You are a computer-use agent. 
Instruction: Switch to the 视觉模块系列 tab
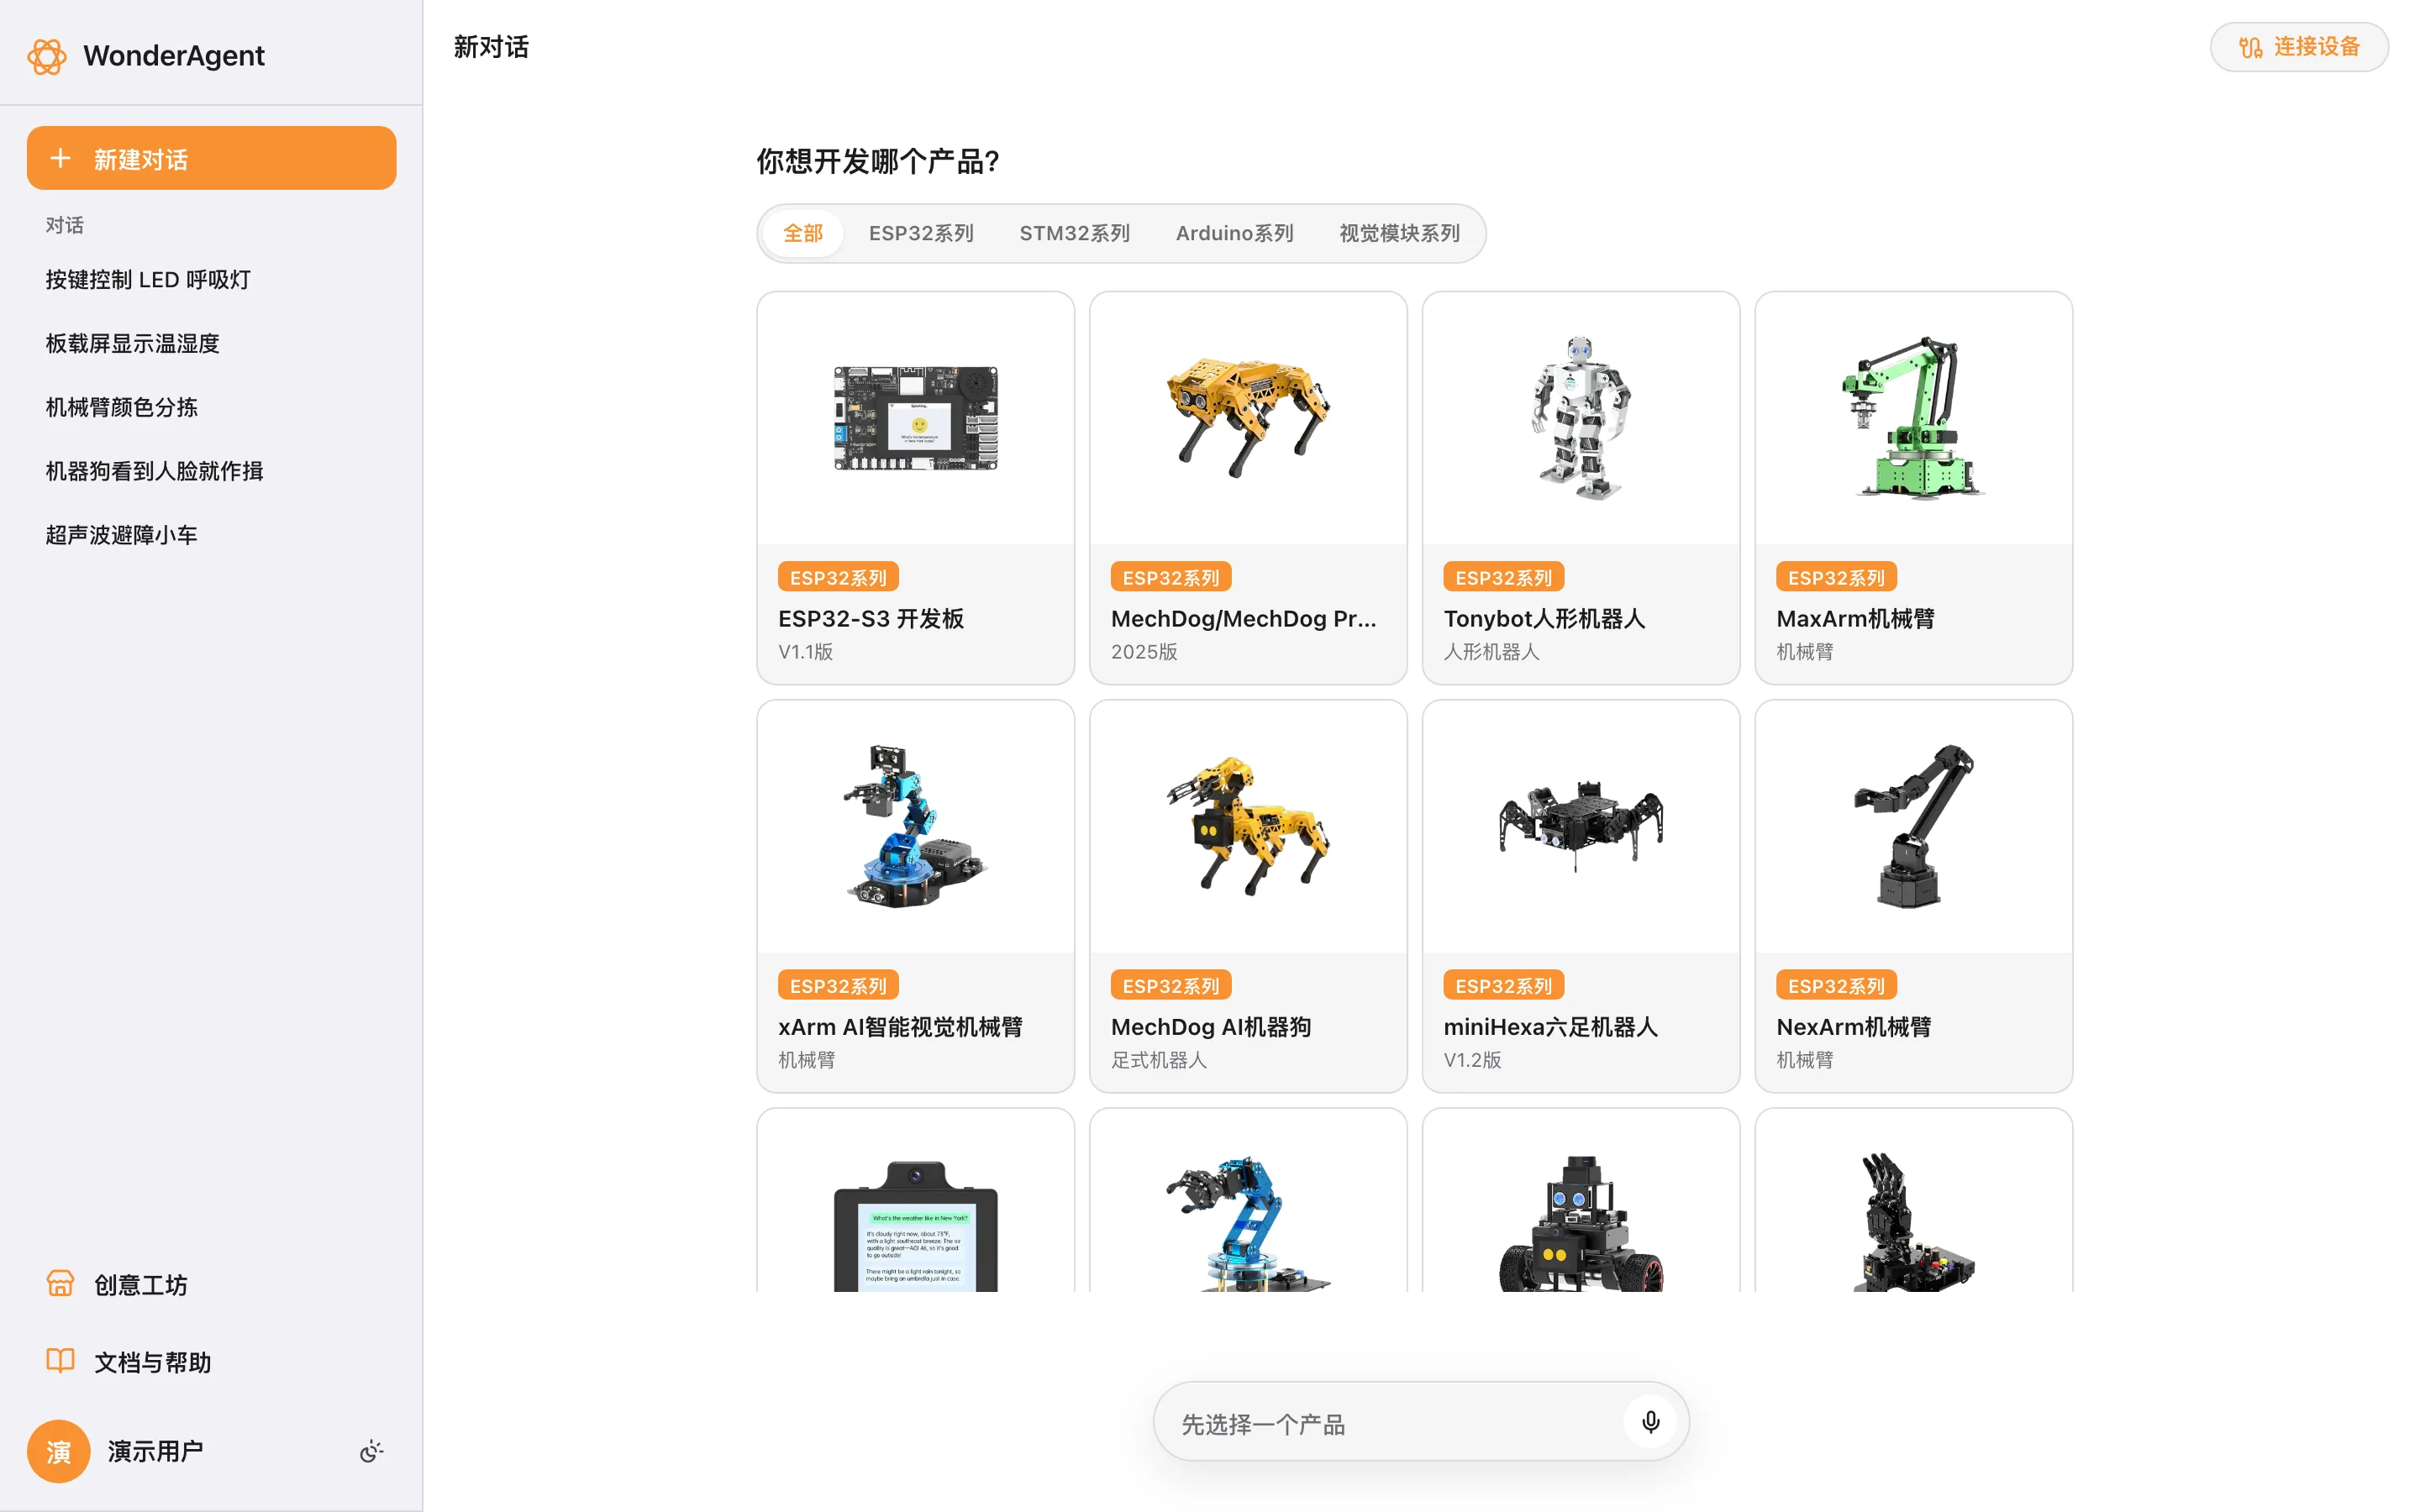tap(1399, 233)
